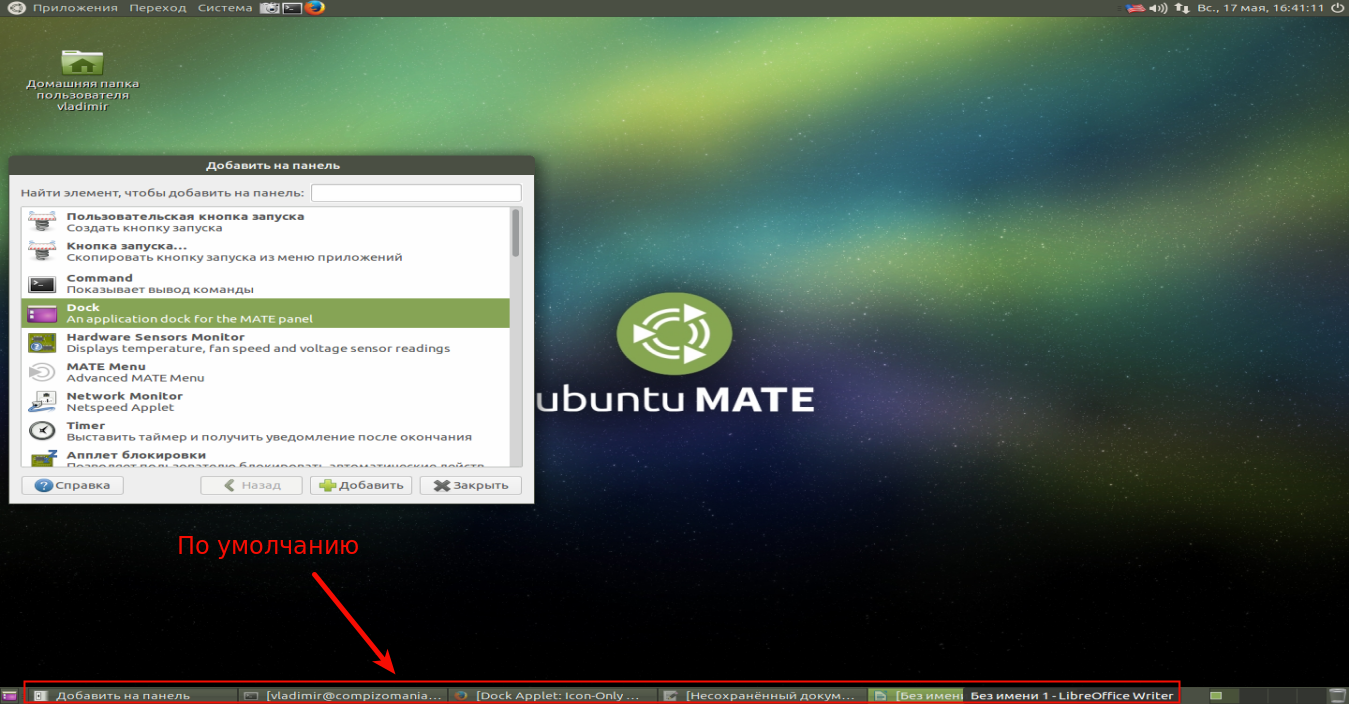
Task: Select 'Кнопка запуска...' list row
Action: [266, 251]
